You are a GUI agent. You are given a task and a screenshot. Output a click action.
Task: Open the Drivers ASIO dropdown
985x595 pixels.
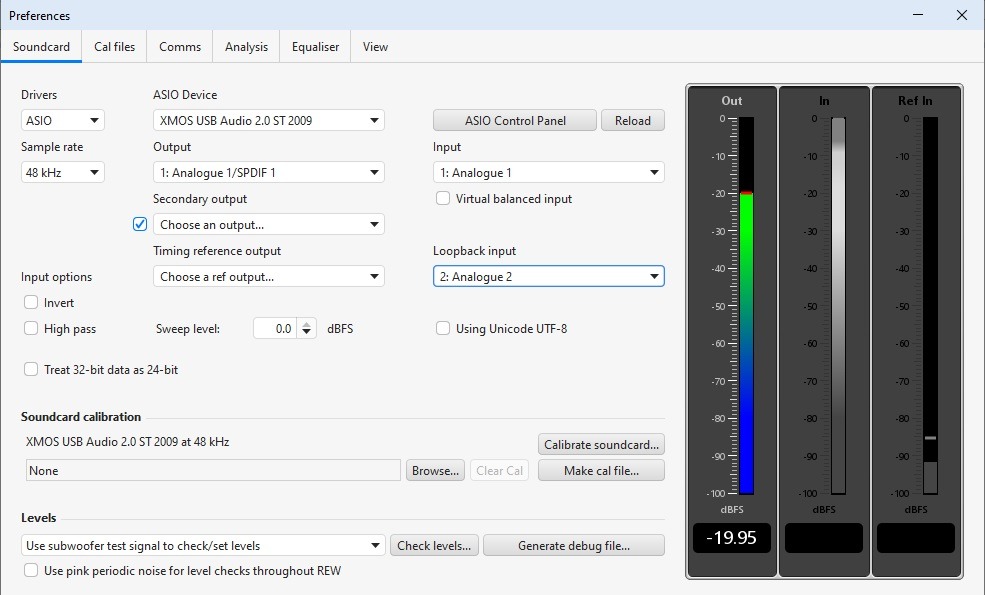63,120
